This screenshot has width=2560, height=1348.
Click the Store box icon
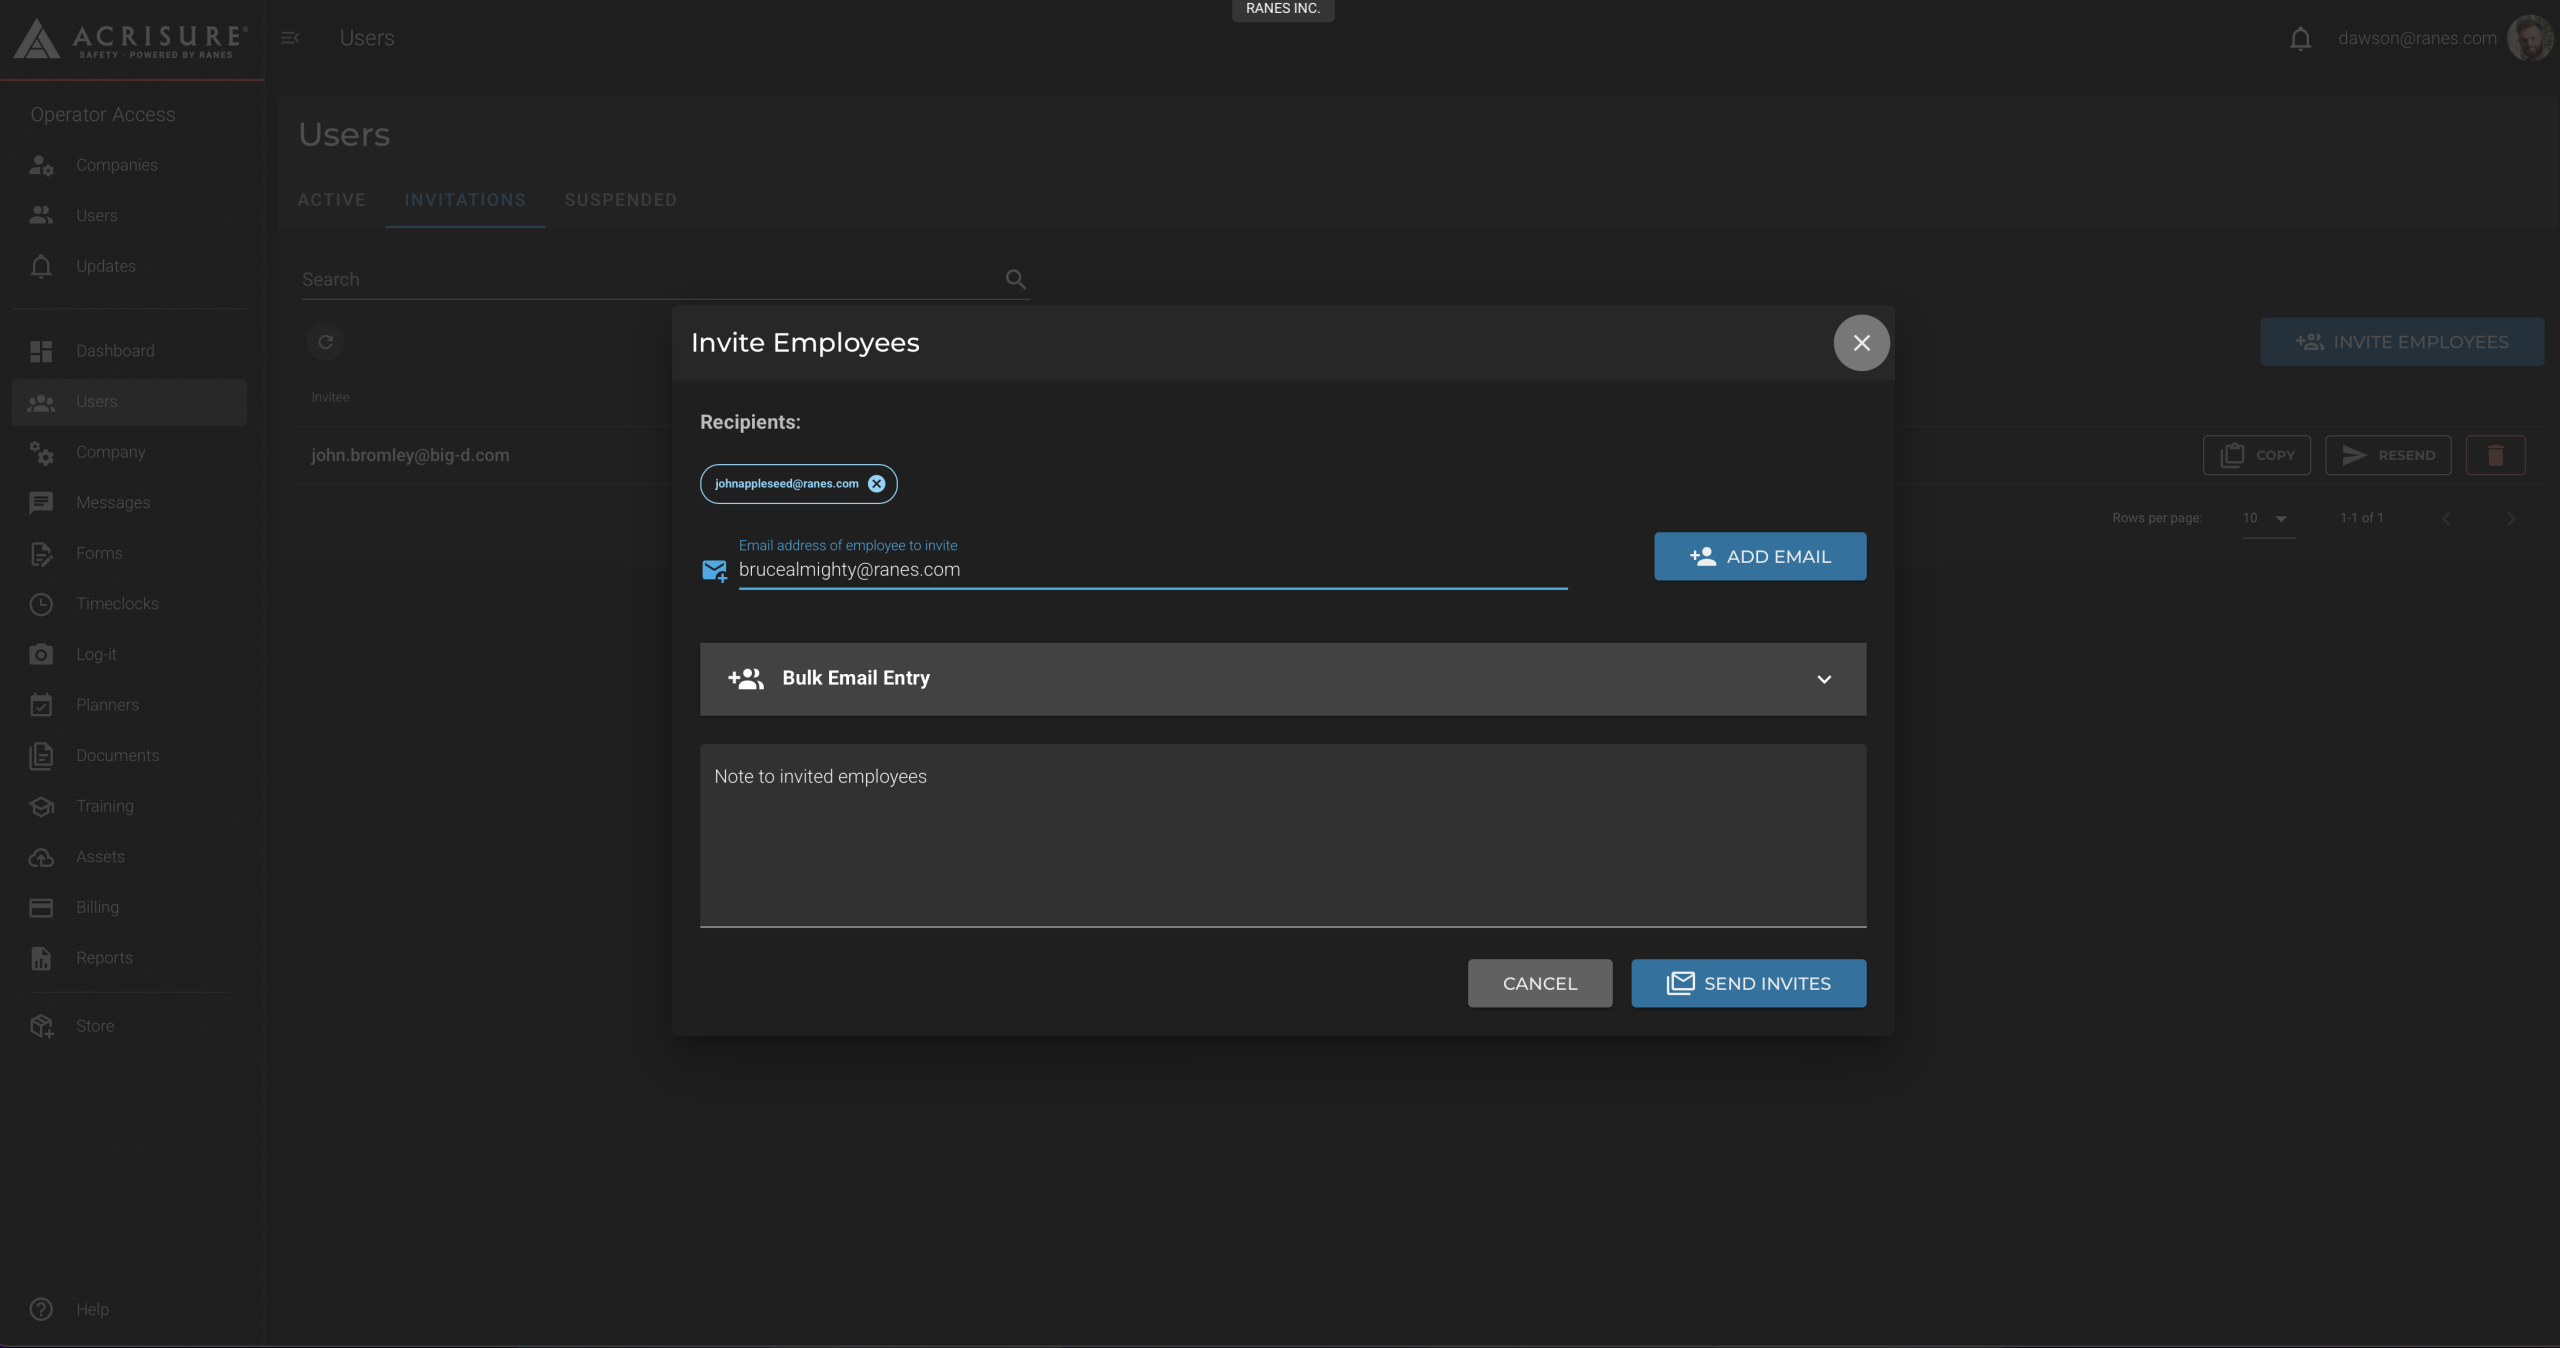41,1026
